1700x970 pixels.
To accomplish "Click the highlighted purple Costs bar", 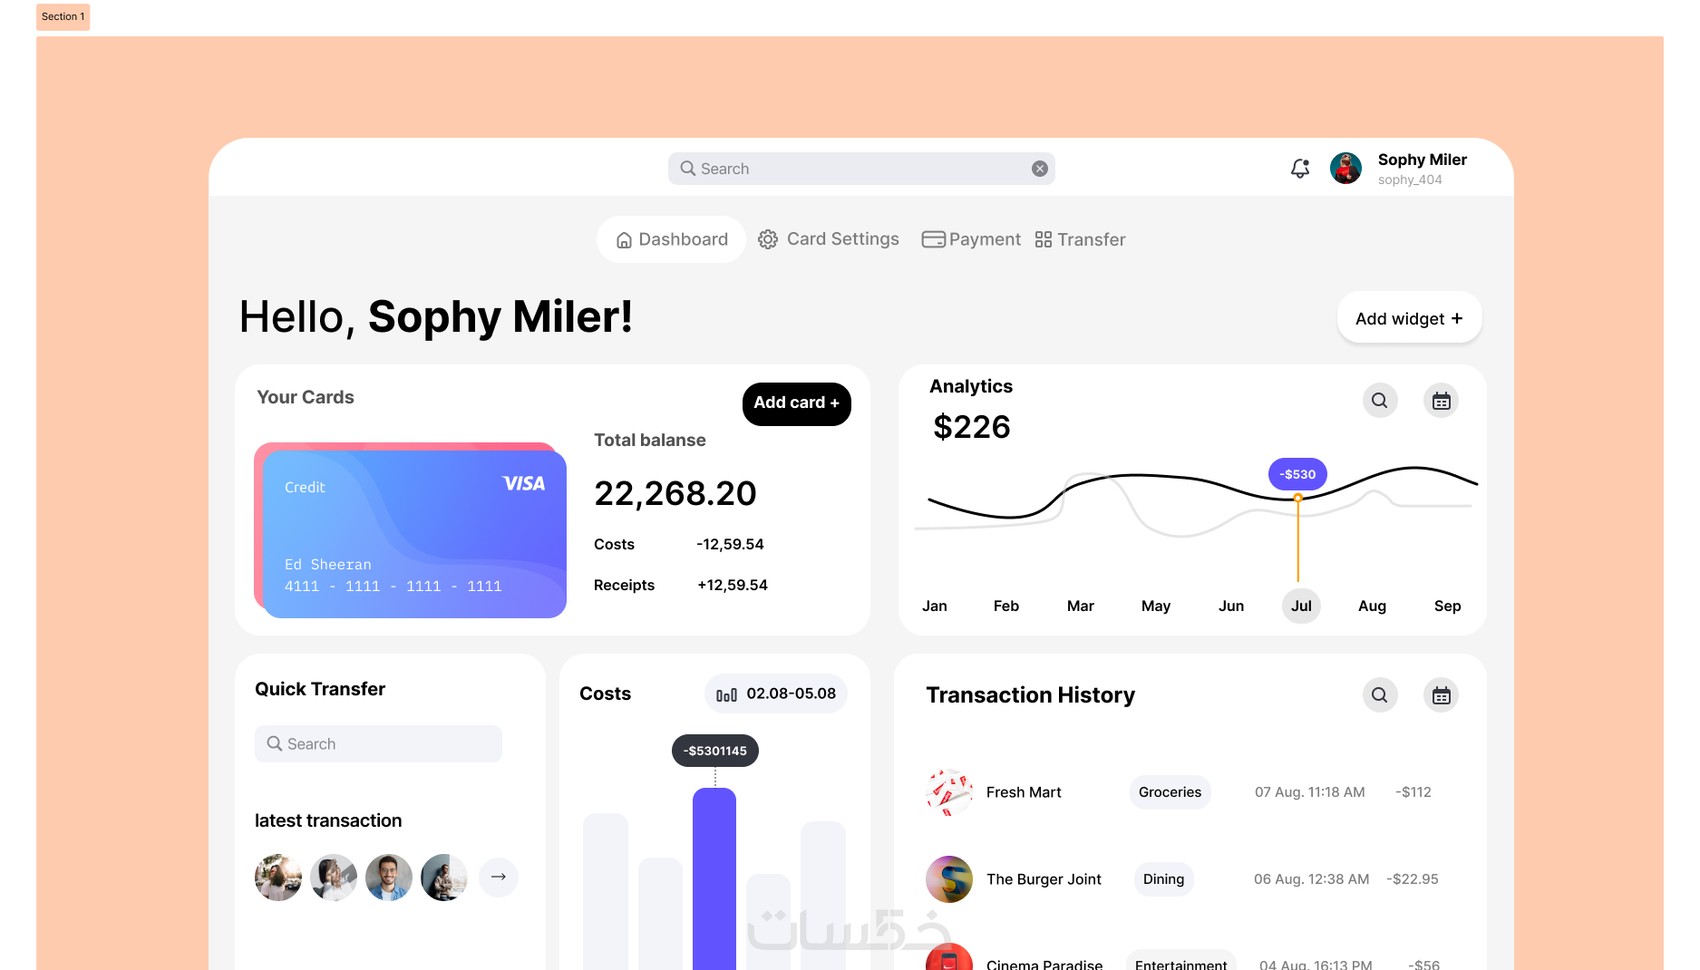I will (714, 879).
